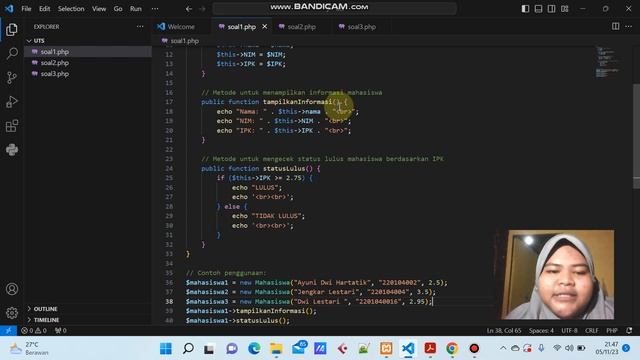Open the Go menu
Viewport: 640px width, 360px height.
click(118, 9)
